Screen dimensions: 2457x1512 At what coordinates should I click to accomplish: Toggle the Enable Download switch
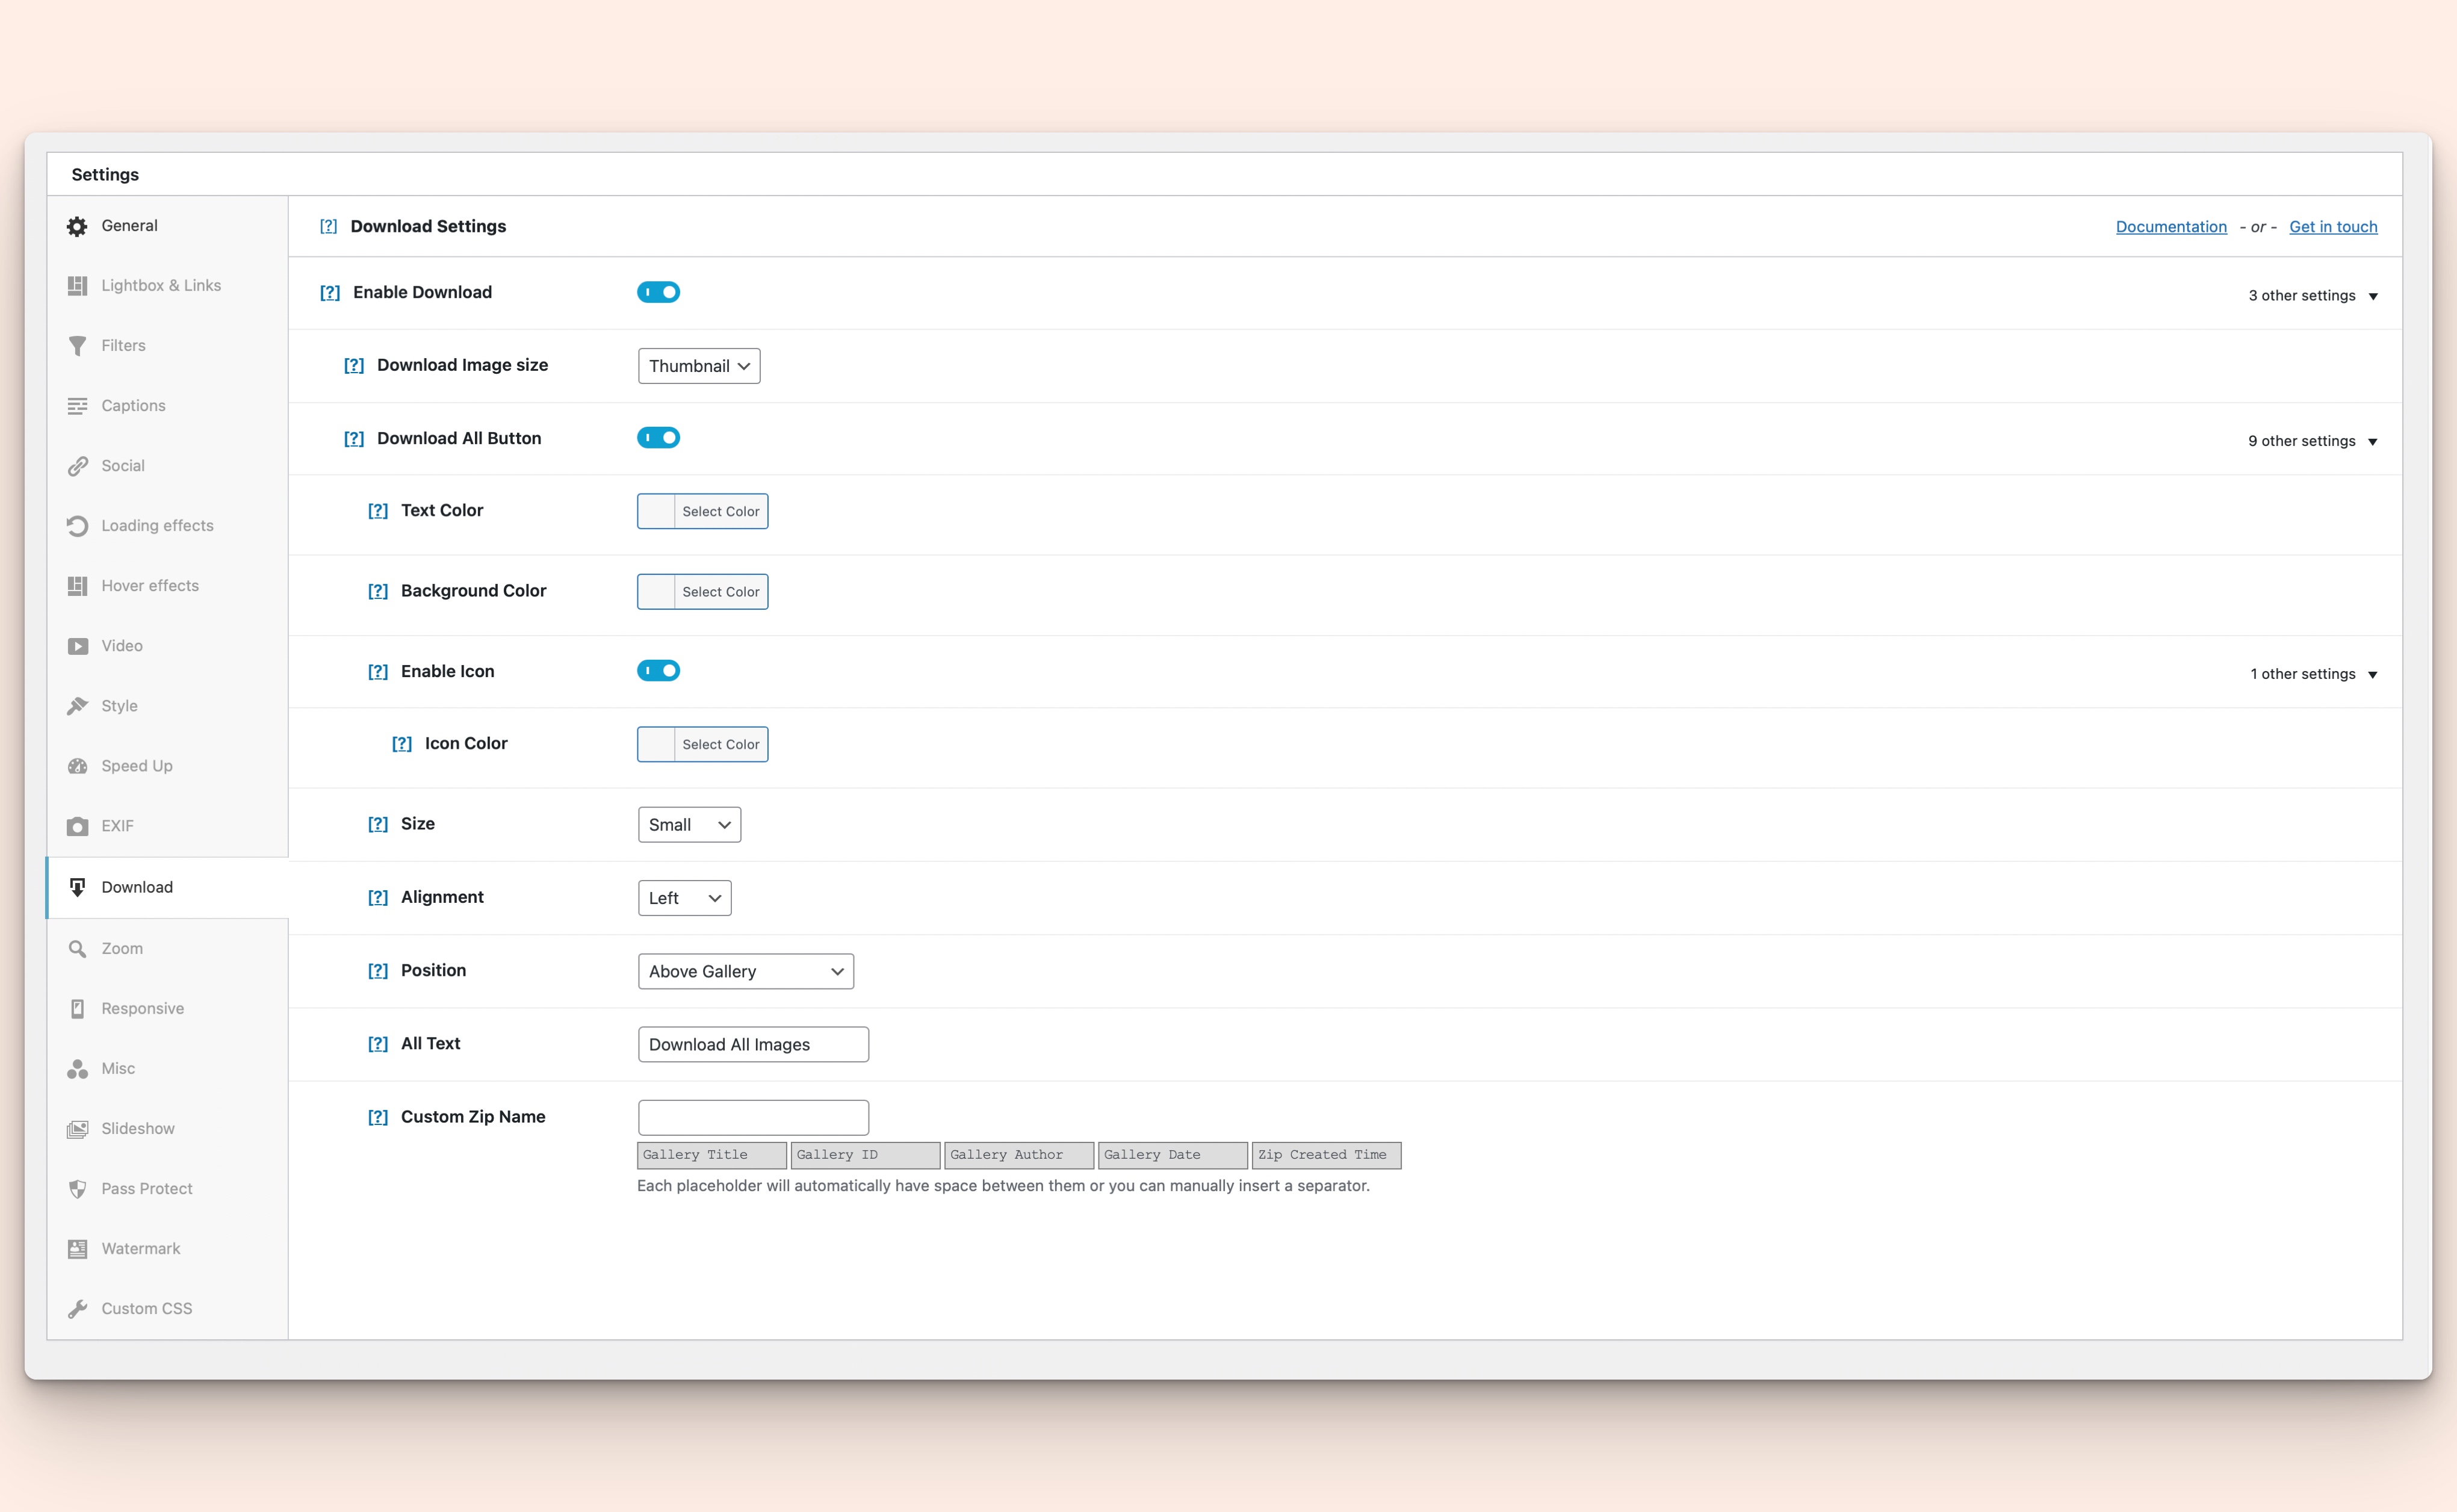pyautogui.click(x=658, y=292)
